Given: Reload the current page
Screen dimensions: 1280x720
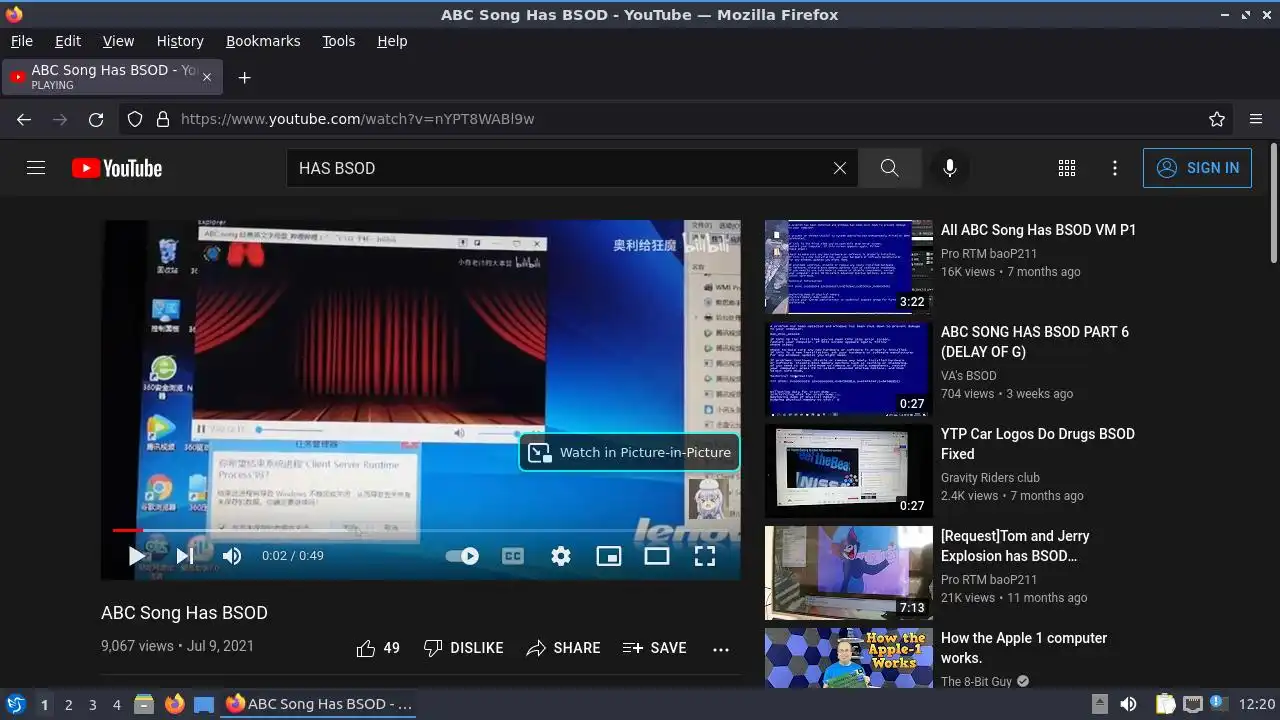Looking at the screenshot, I should pos(96,119).
